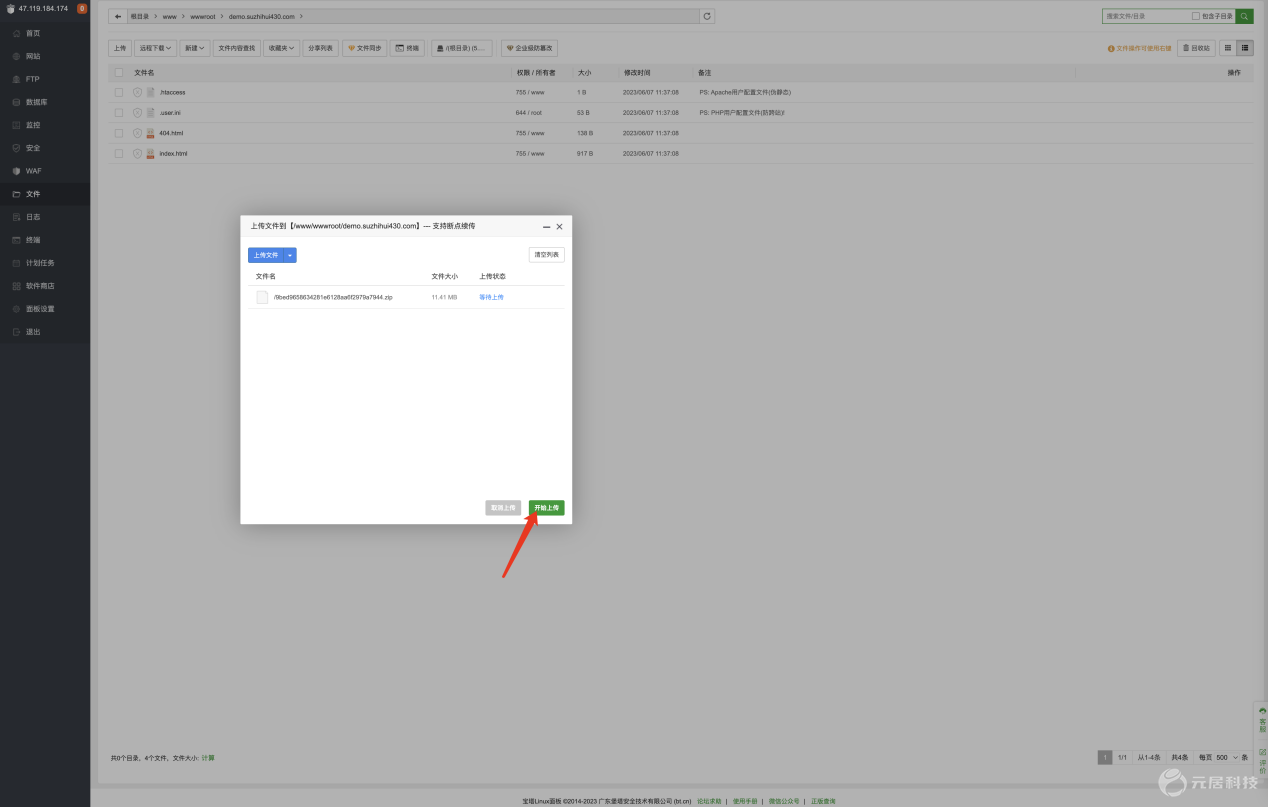
Task: Click 文件同步 file sync button
Action: point(364,48)
